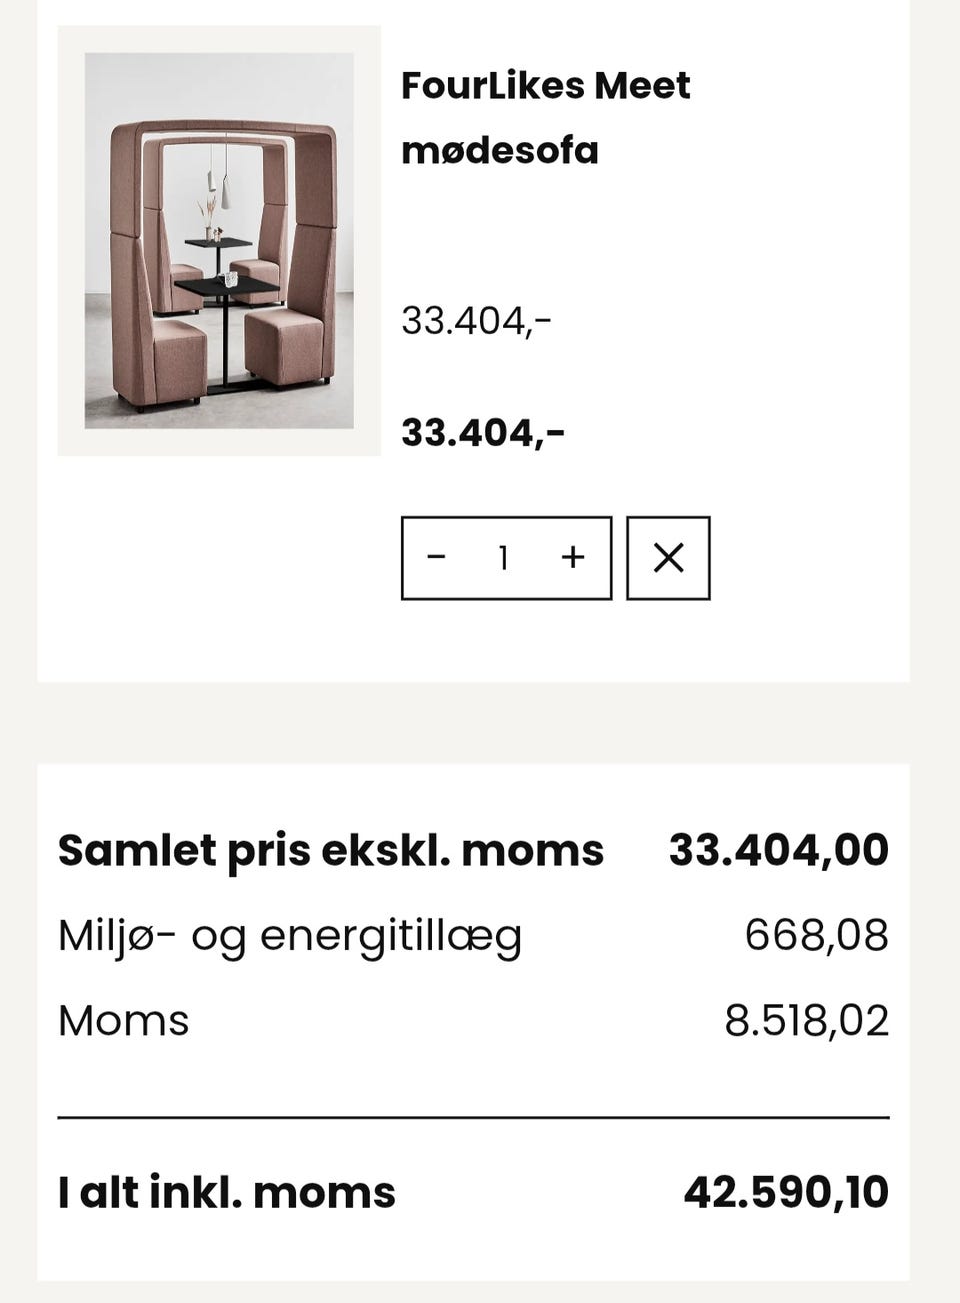The image size is (960, 1303).
Task: Select the Moms label
Action: pos(124,1021)
